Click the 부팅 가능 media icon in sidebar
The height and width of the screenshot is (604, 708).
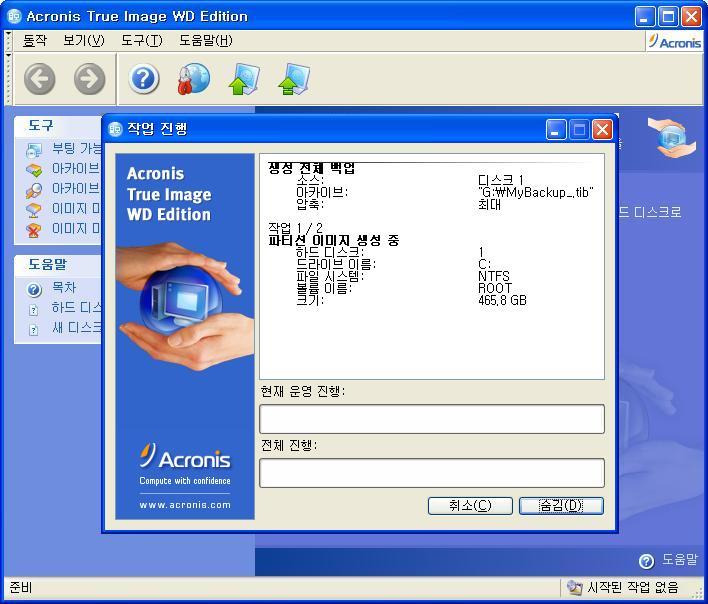click(x=34, y=150)
